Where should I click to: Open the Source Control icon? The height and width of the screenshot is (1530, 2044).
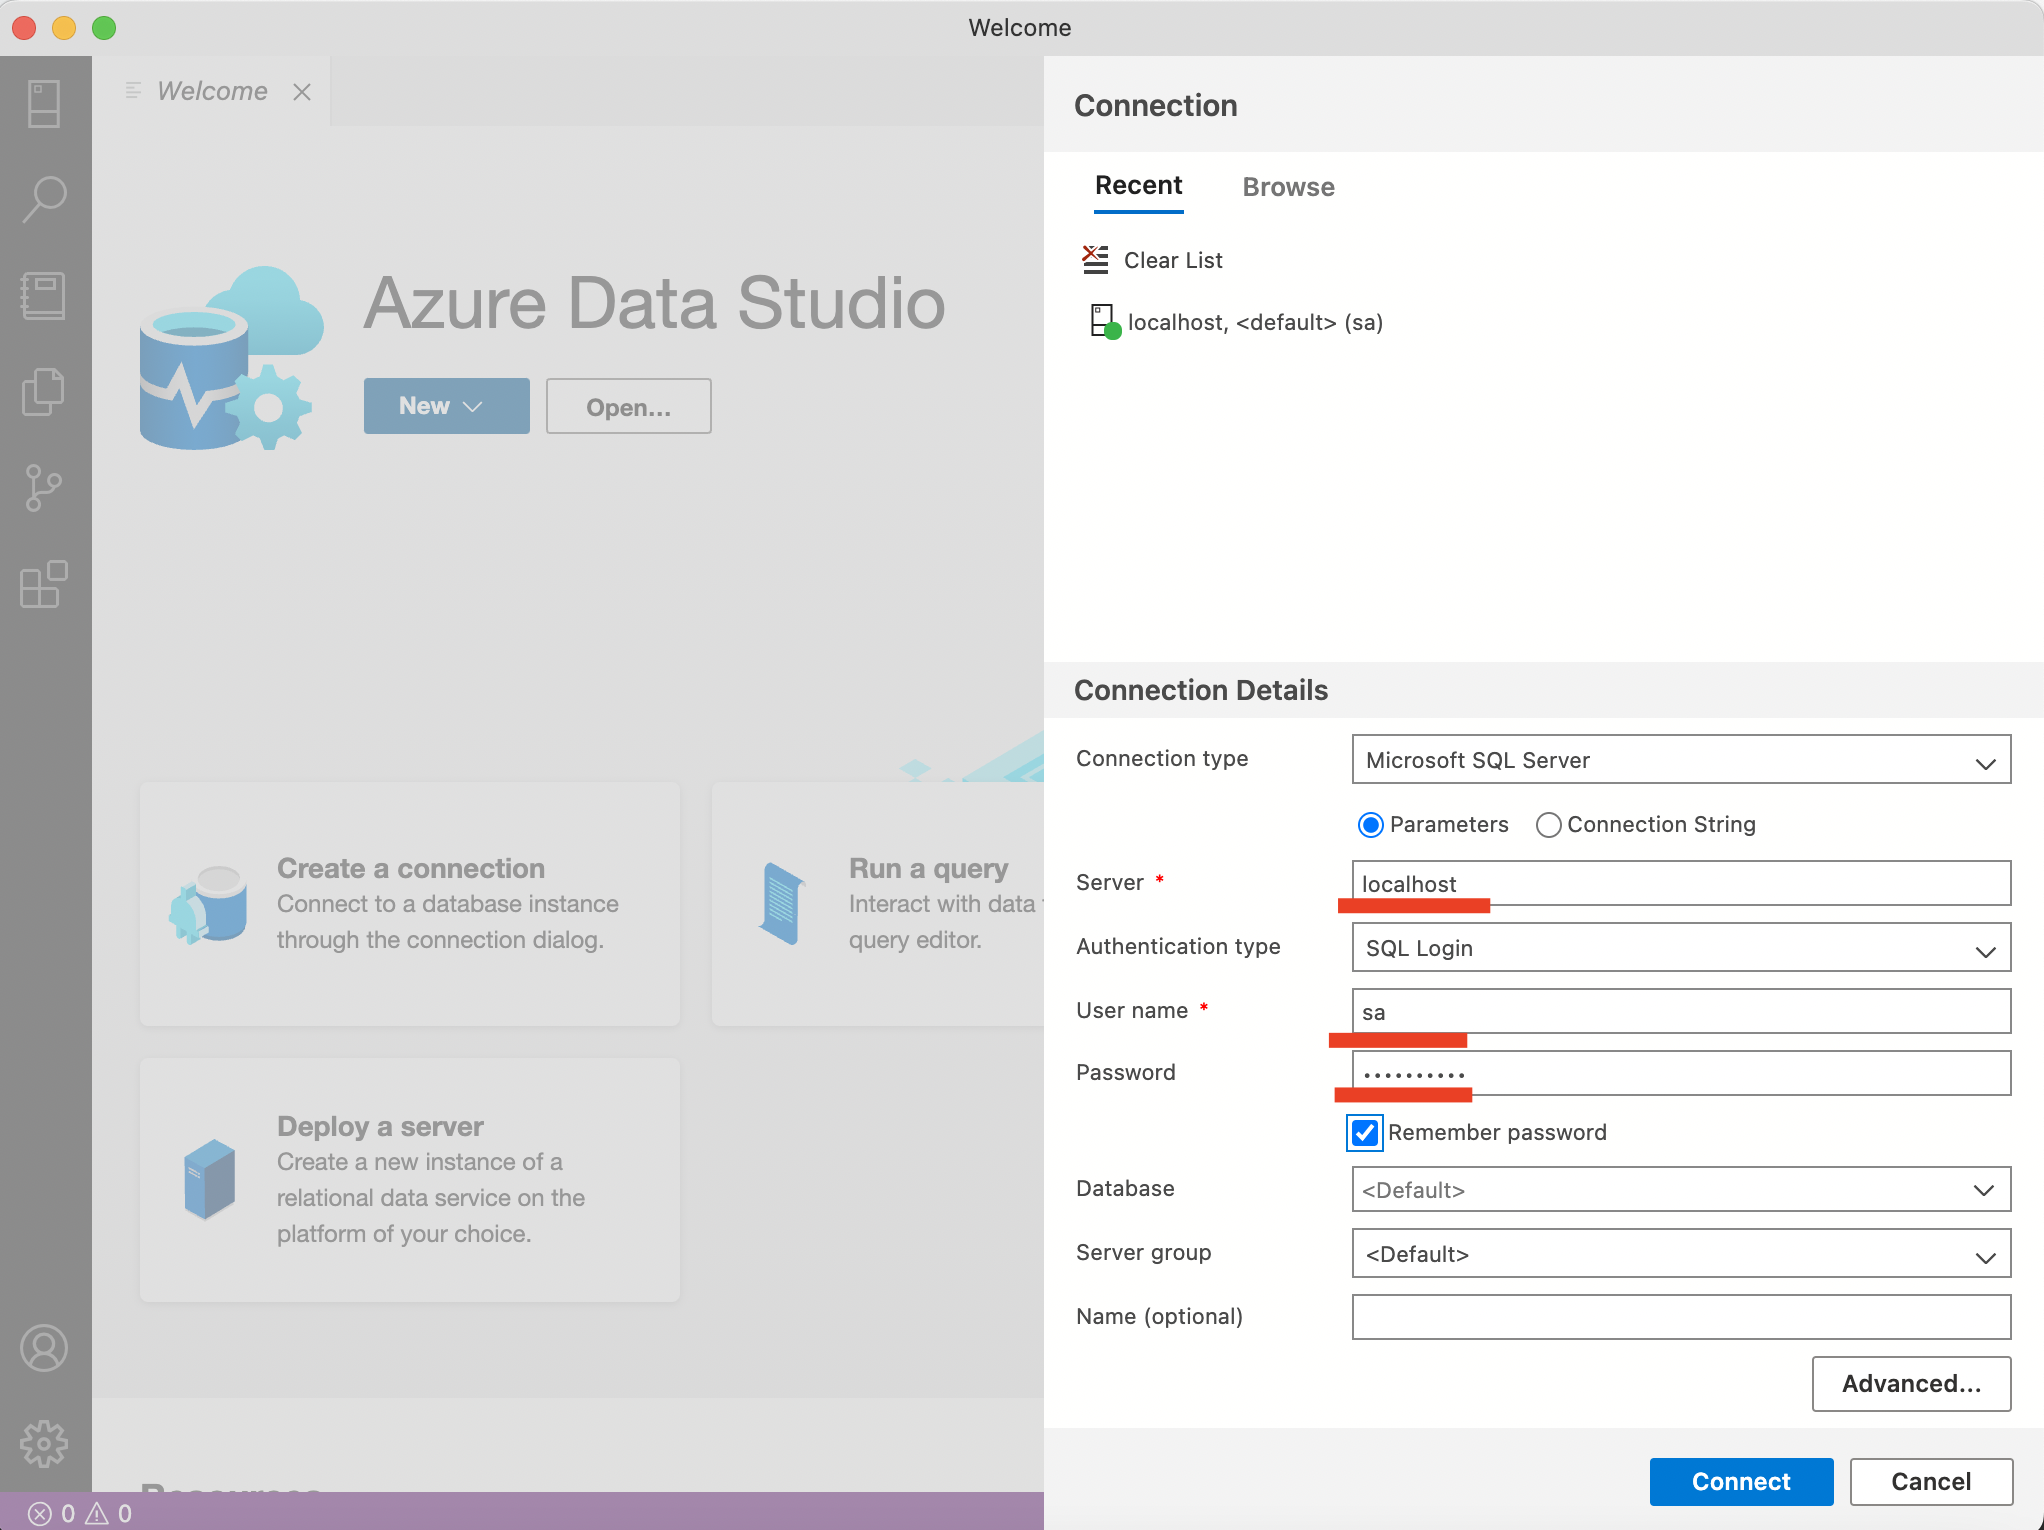coord(44,488)
